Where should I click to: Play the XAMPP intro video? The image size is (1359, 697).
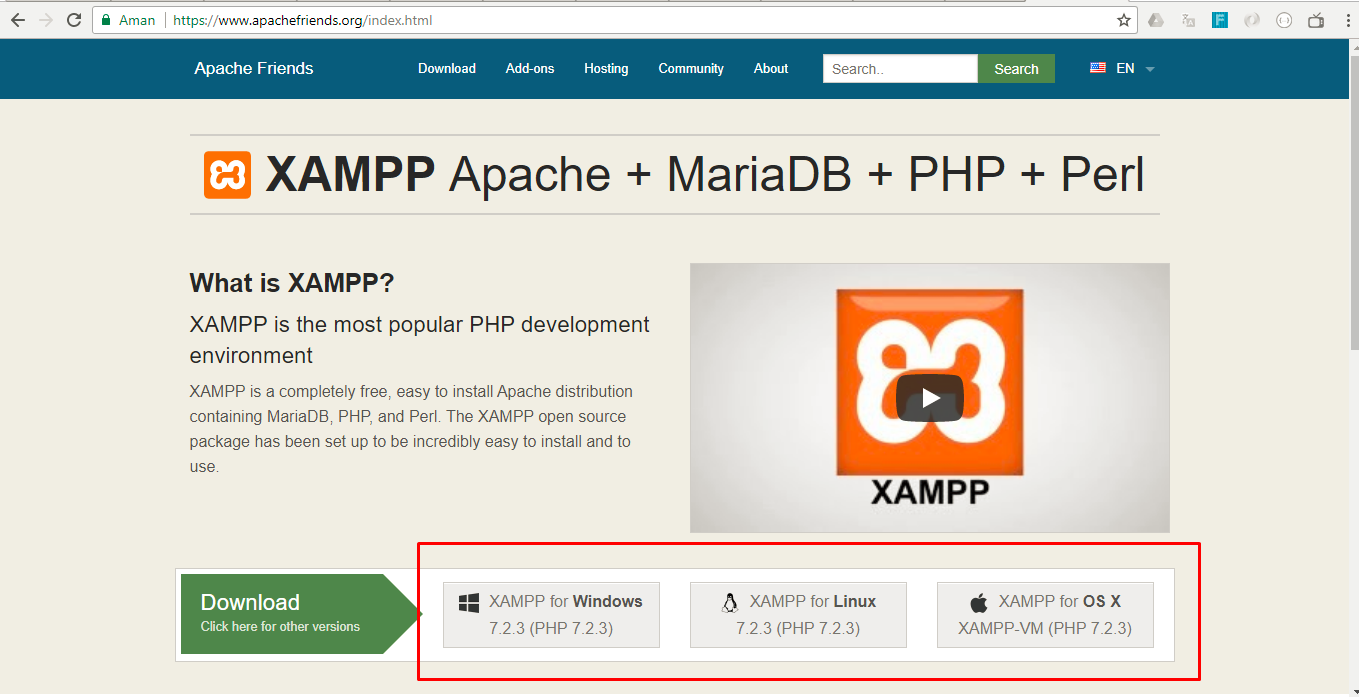[x=930, y=398]
